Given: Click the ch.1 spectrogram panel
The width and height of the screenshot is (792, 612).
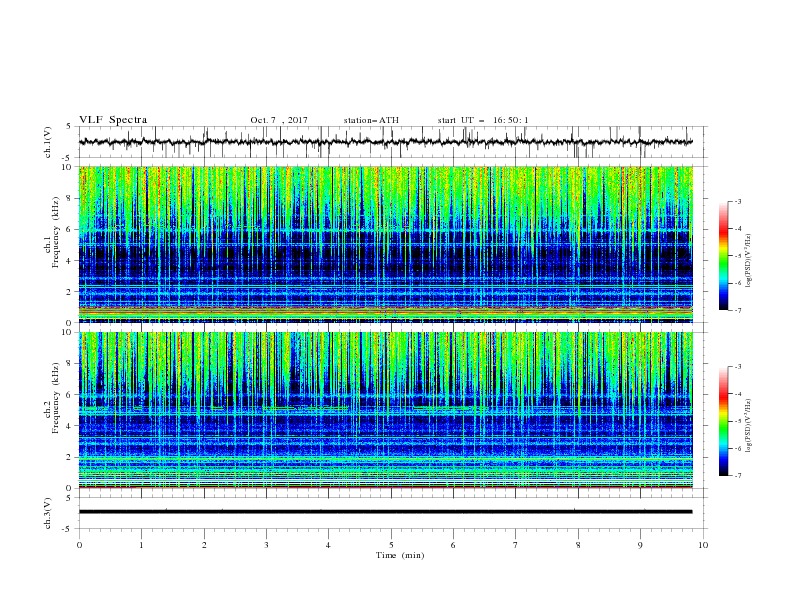Looking at the screenshot, I should click(x=385, y=244).
